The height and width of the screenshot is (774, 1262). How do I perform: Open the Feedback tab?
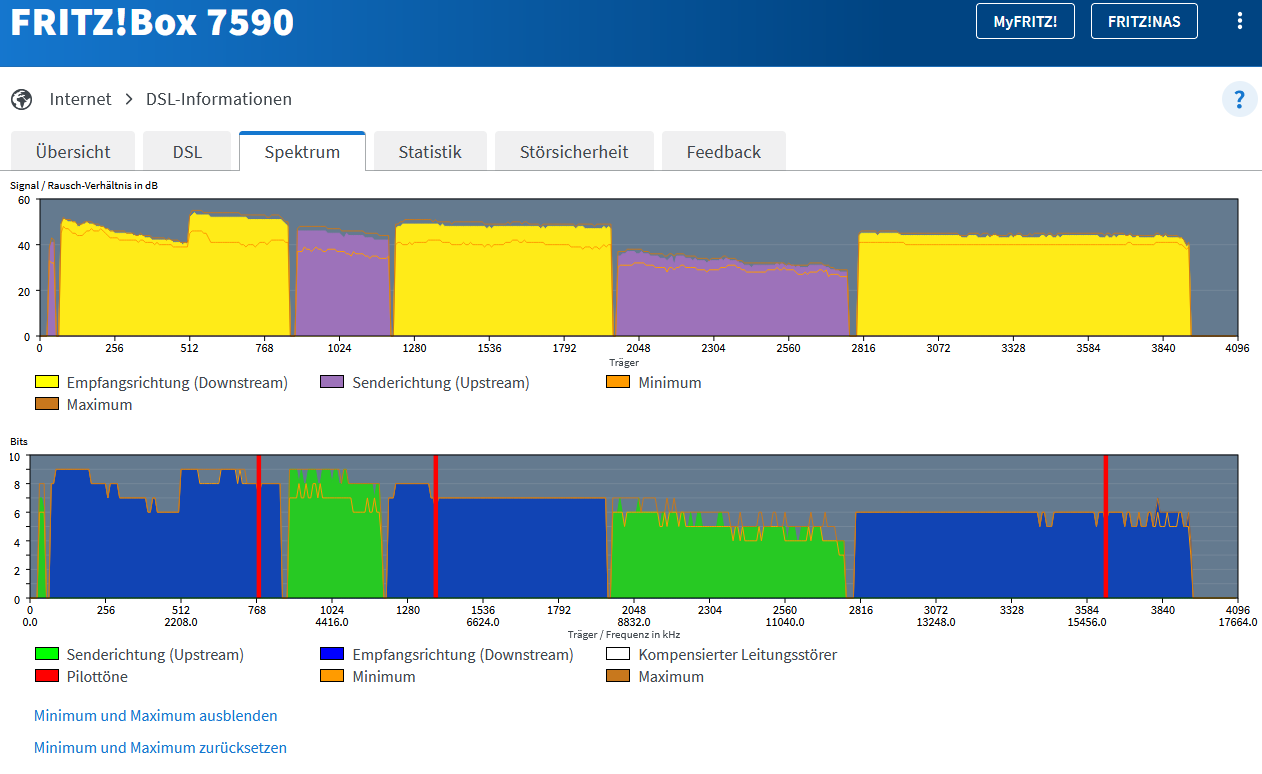[x=724, y=152]
